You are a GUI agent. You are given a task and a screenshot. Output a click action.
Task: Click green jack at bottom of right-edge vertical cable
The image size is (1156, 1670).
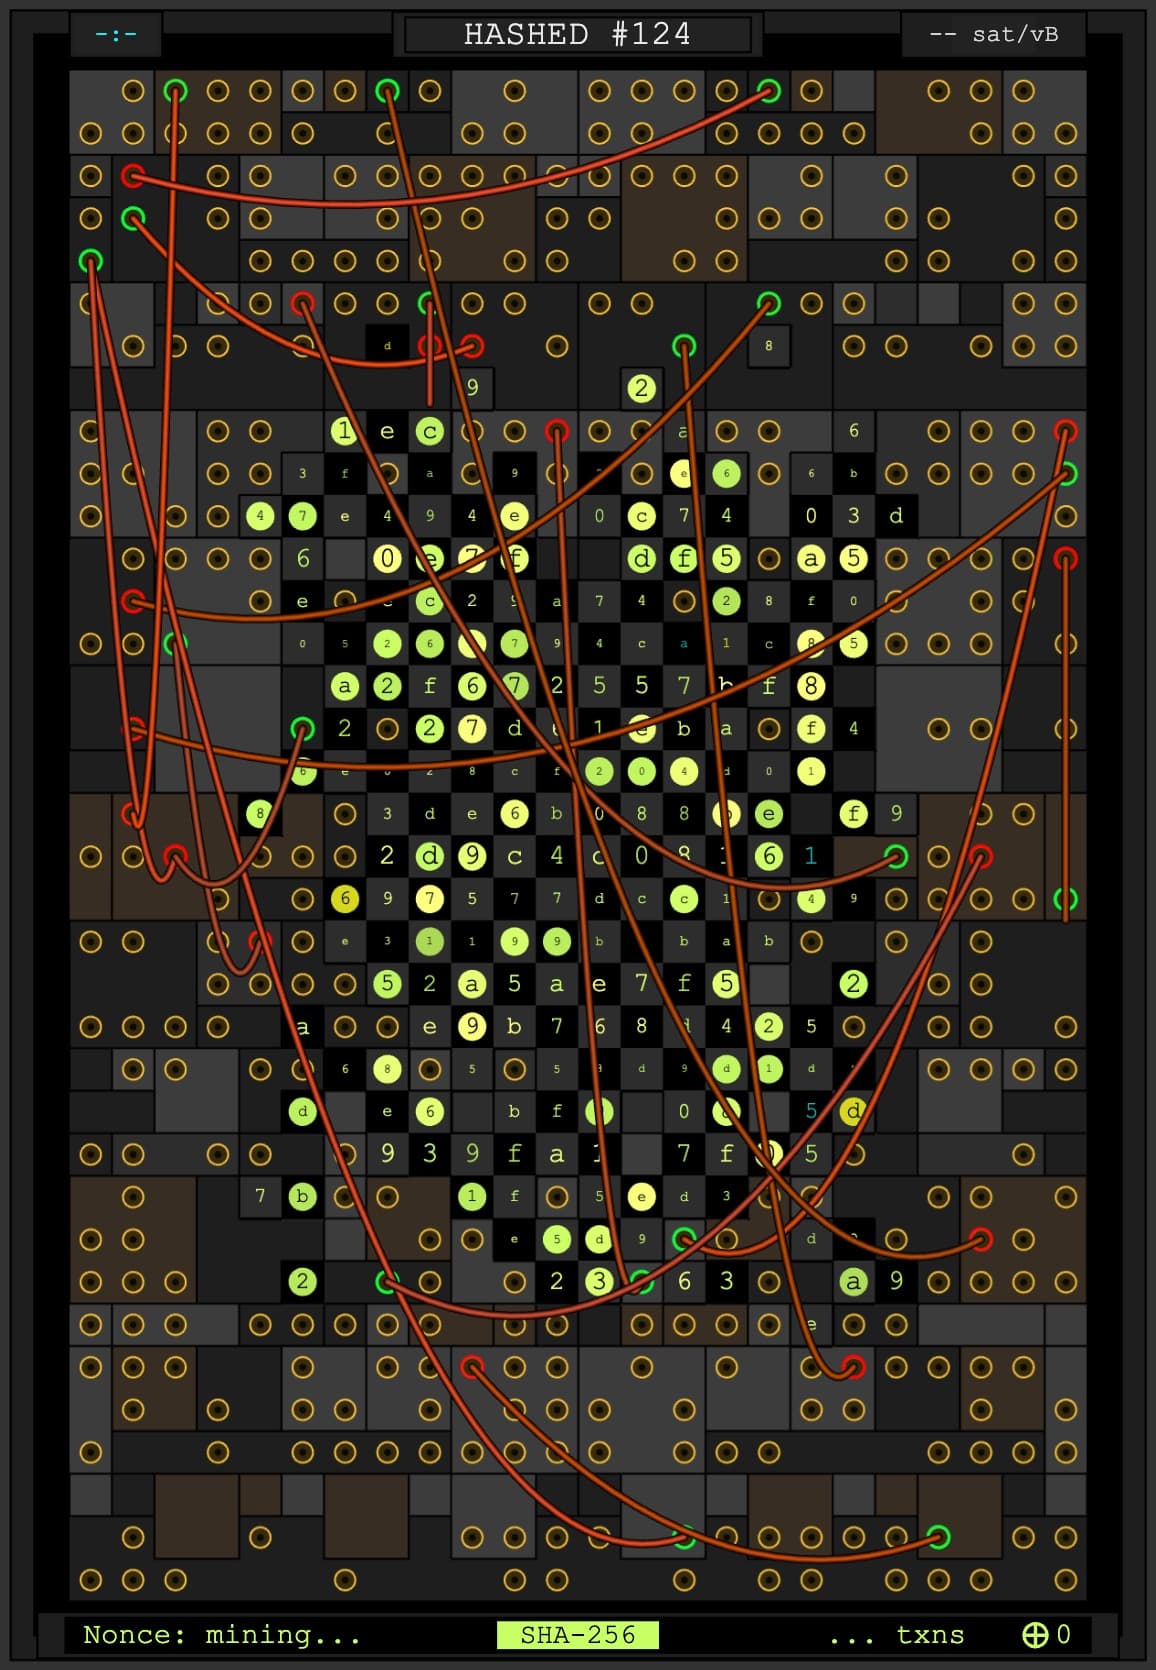pos(1066,899)
